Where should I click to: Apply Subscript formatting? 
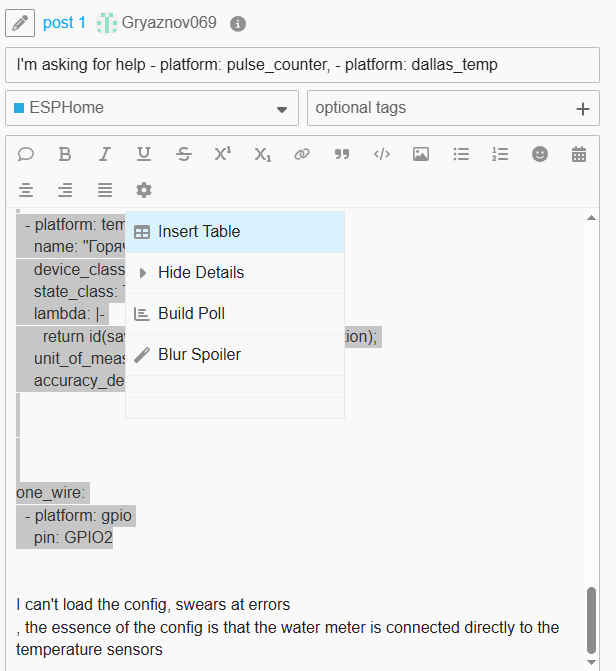point(262,154)
